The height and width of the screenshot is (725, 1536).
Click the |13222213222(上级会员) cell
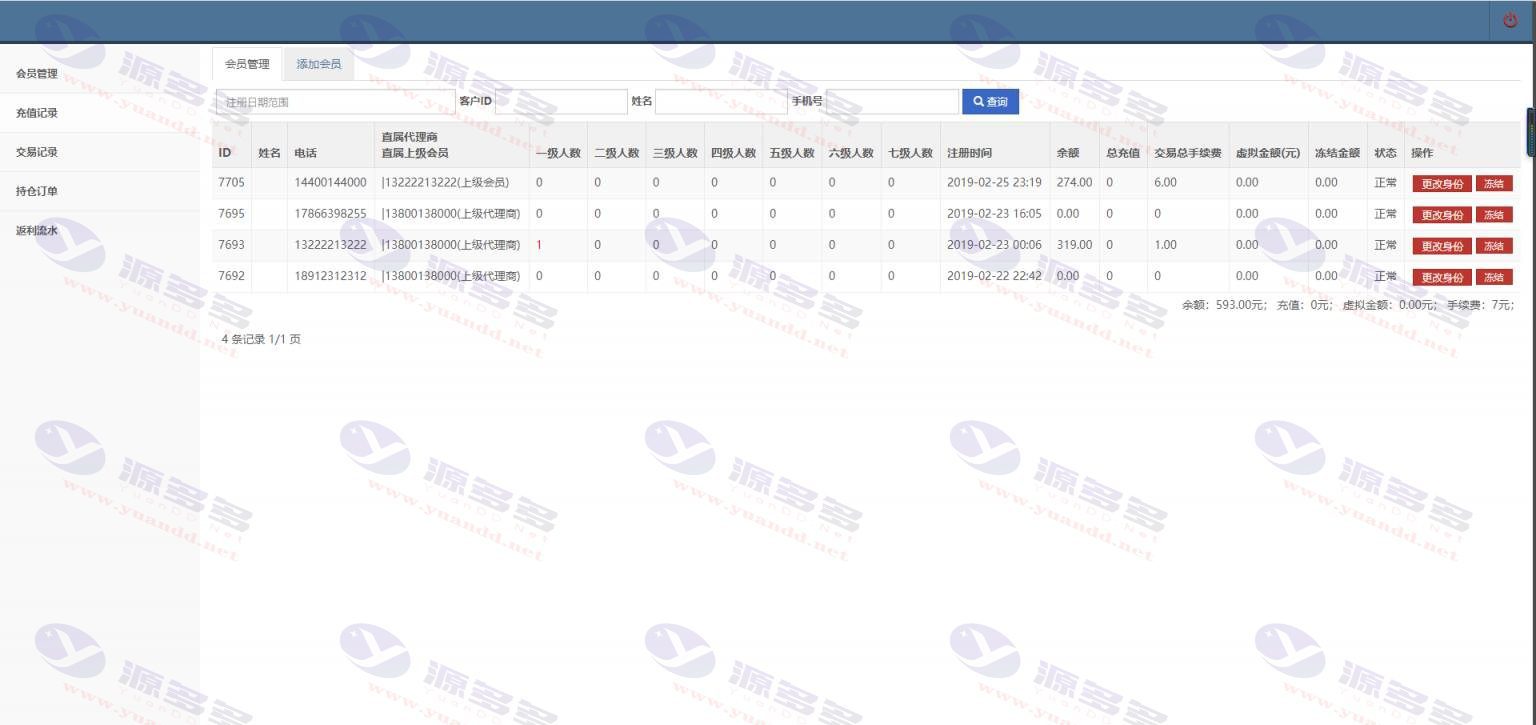(445, 183)
